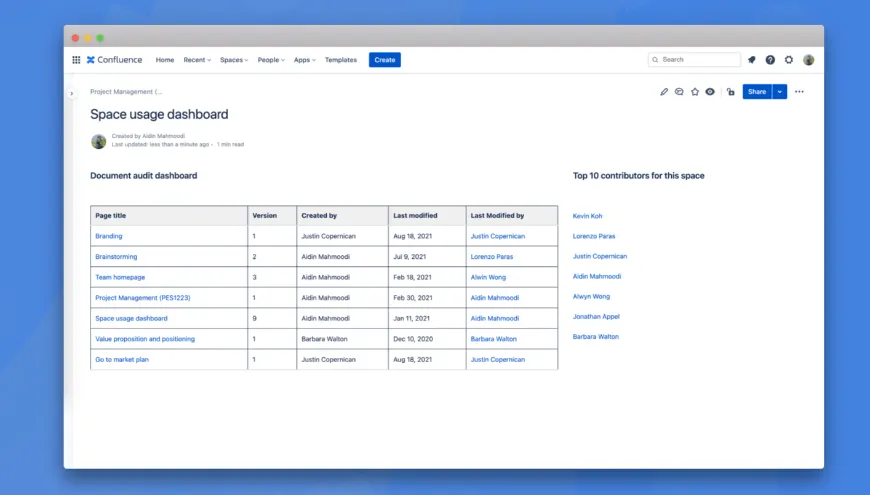
Task: Edit the page with the pencil icon
Action: pyautogui.click(x=664, y=92)
